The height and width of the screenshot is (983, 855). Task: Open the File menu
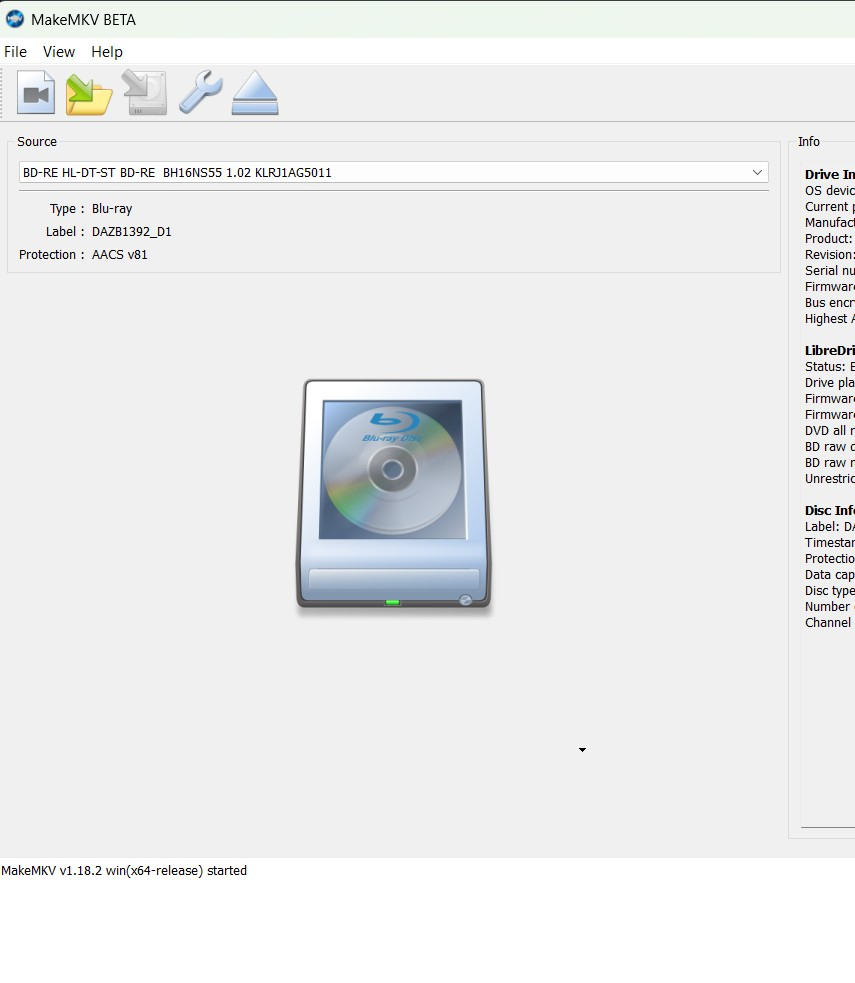(x=15, y=52)
